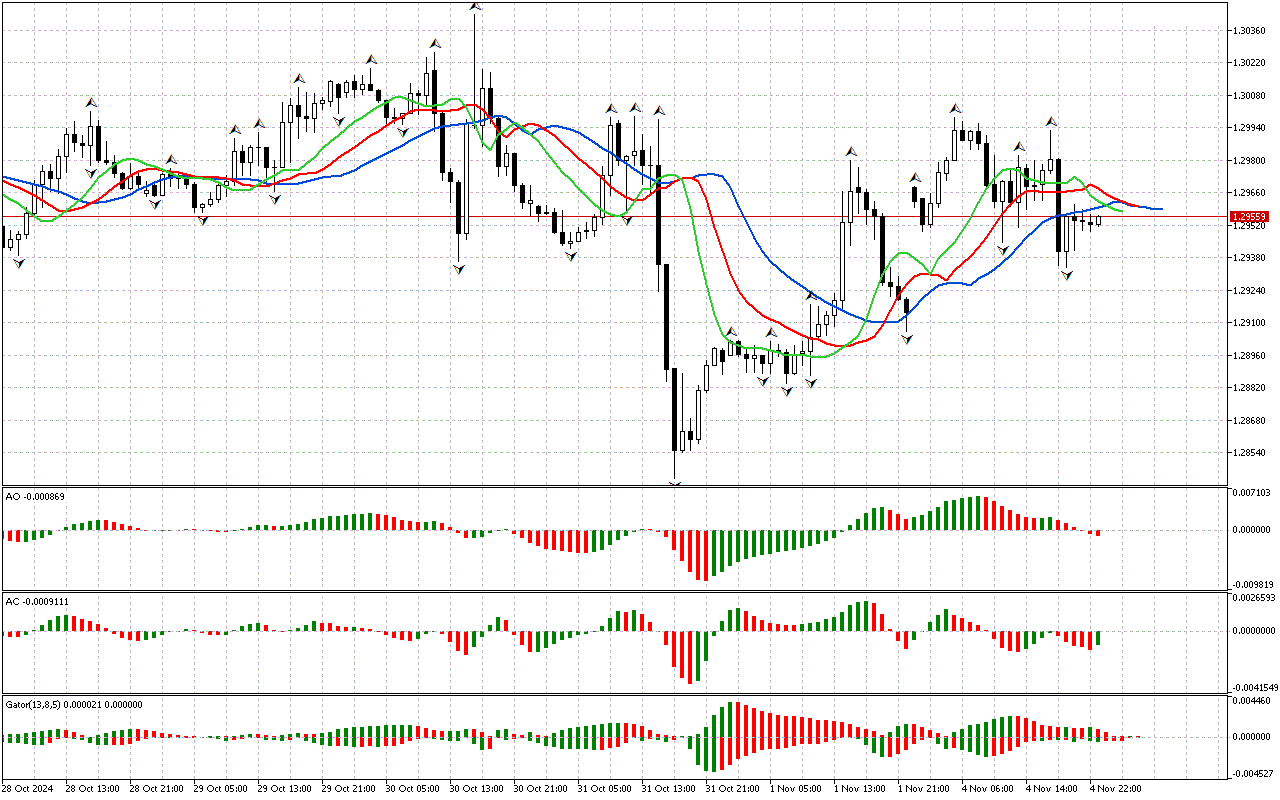Click the 28 Oct 13:00 time label
The width and height of the screenshot is (1280, 800).
click(x=92, y=789)
